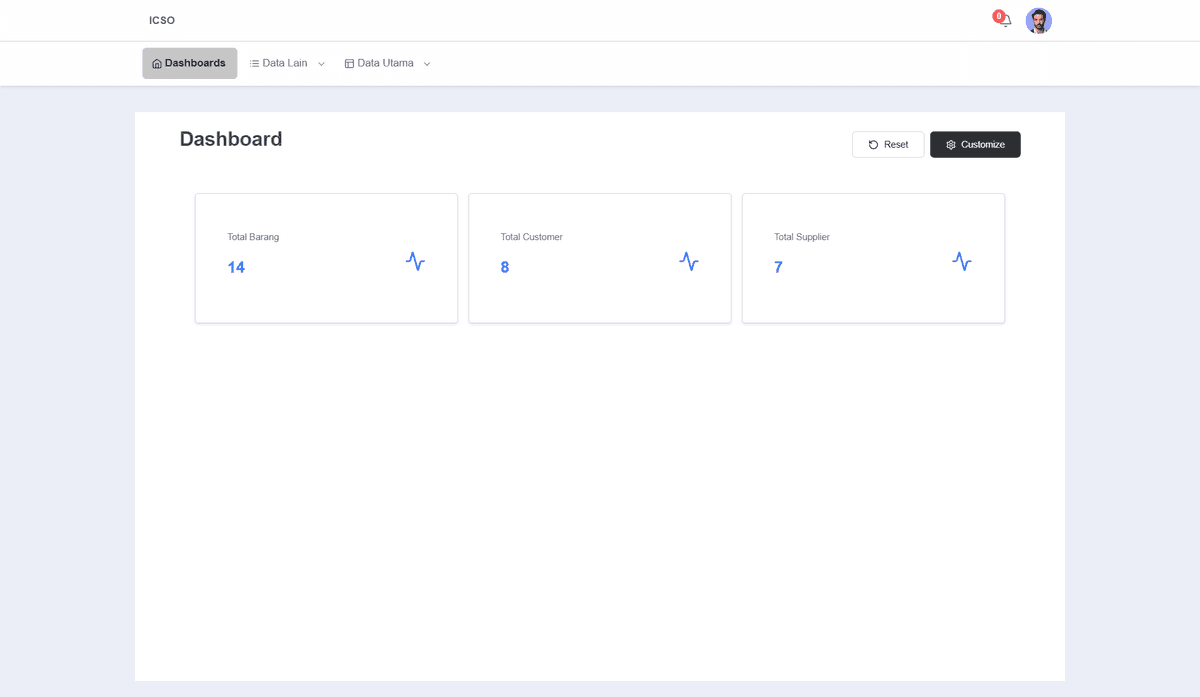1200x697 pixels.
Task: Click the table icon beside Data Utama
Action: click(349, 64)
